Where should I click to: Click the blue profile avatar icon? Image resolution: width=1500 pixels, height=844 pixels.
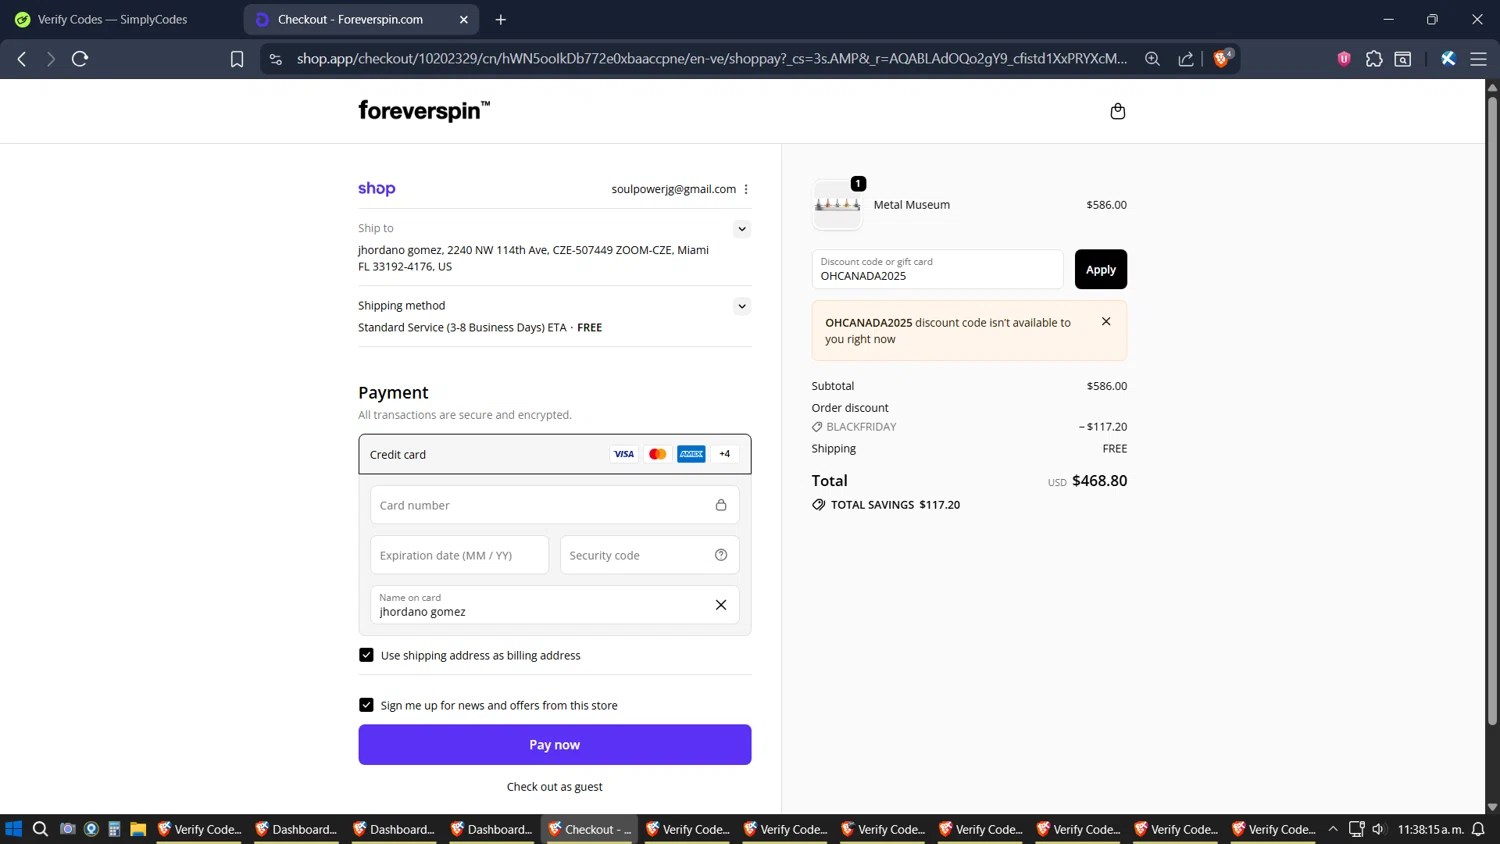point(1448,59)
